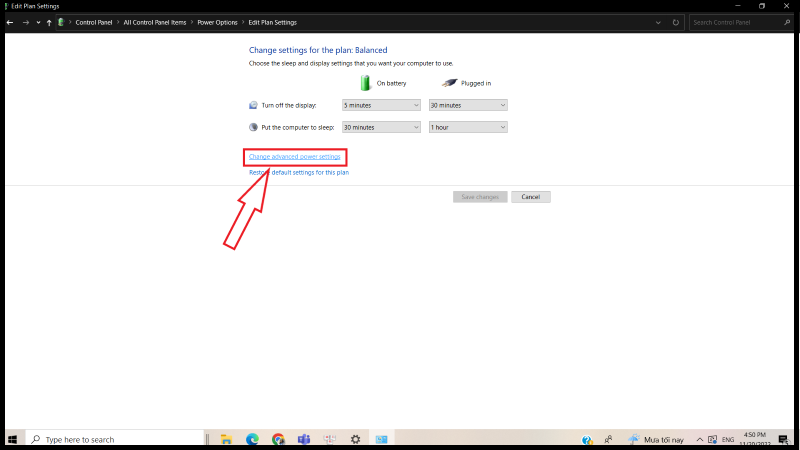This screenshot has height=450, width=800.
Task: Open Control Panel breadcrumb
Action: click(94, 22)
